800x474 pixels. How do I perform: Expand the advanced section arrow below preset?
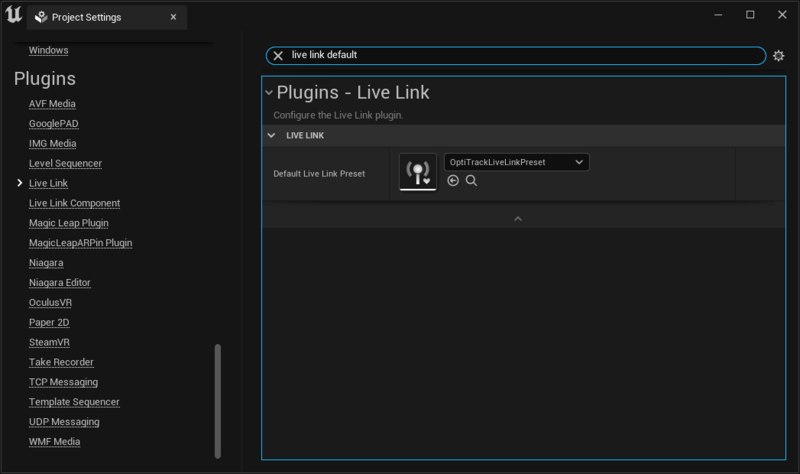(x=517, y=218)
